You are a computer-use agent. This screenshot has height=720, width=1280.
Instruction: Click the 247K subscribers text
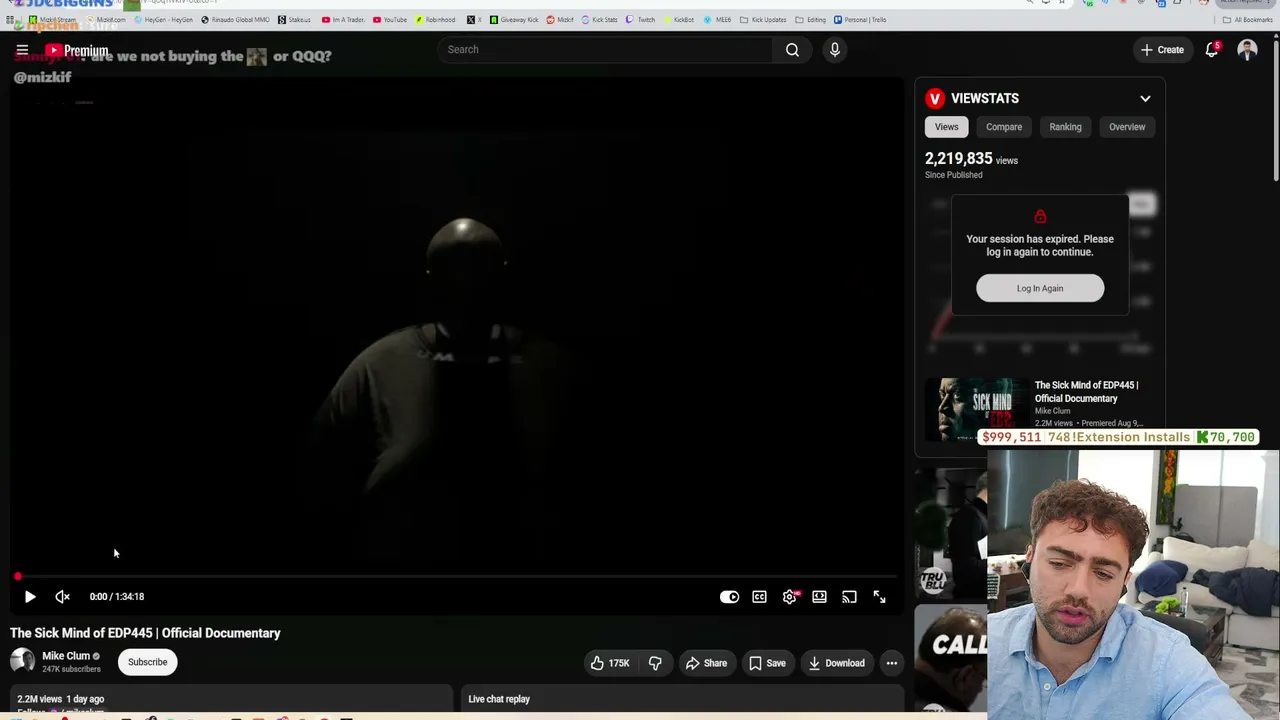click(71, 669)
